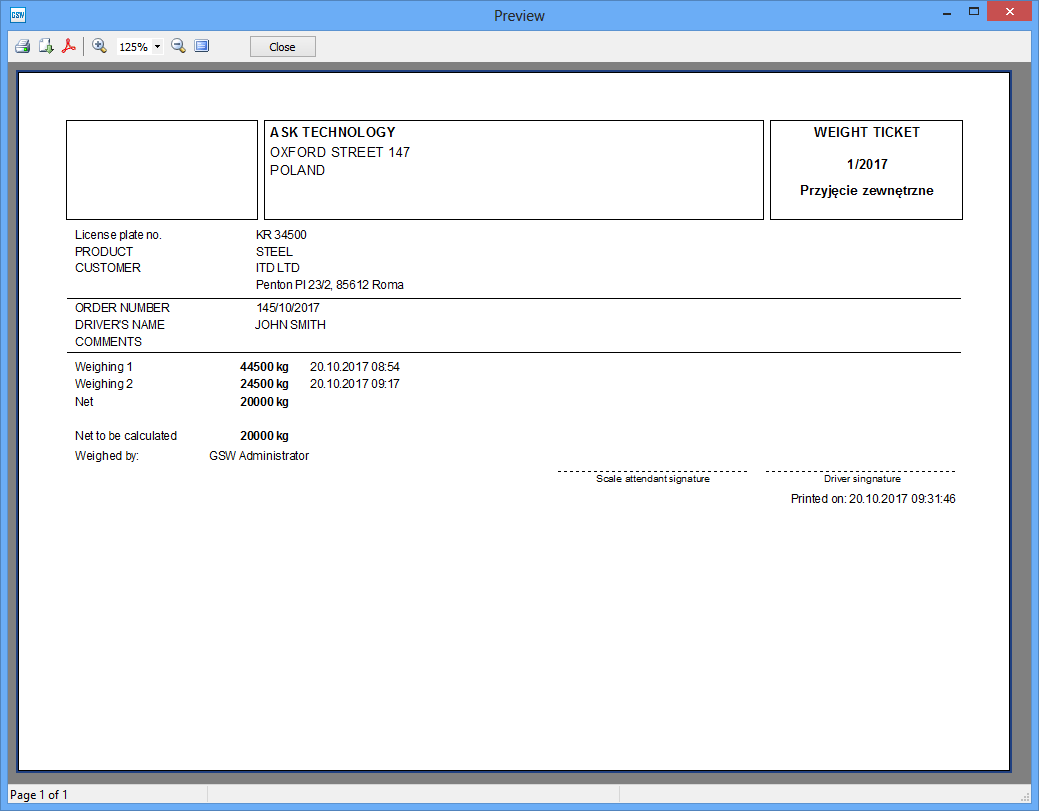Open the zoom level dropdown arrow
Screen dimensions: 1039x811
(x=157, y=47)
